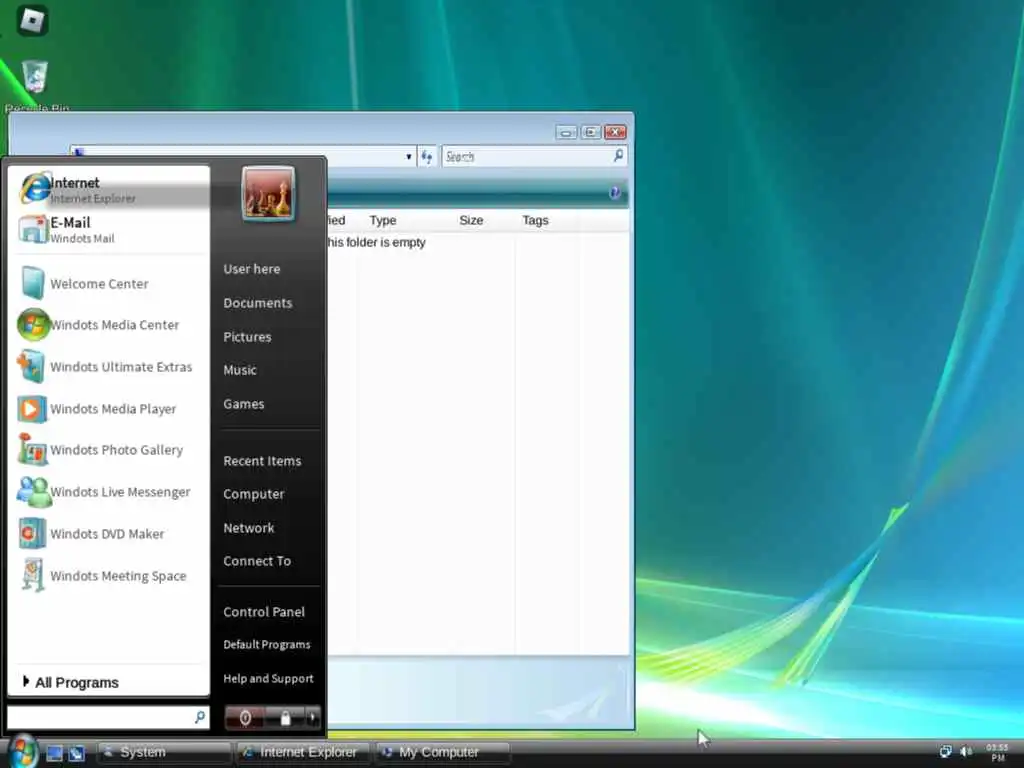Open Music from Start menu
This screenshot has height=768, width=1024.
(x=240, y=370)
